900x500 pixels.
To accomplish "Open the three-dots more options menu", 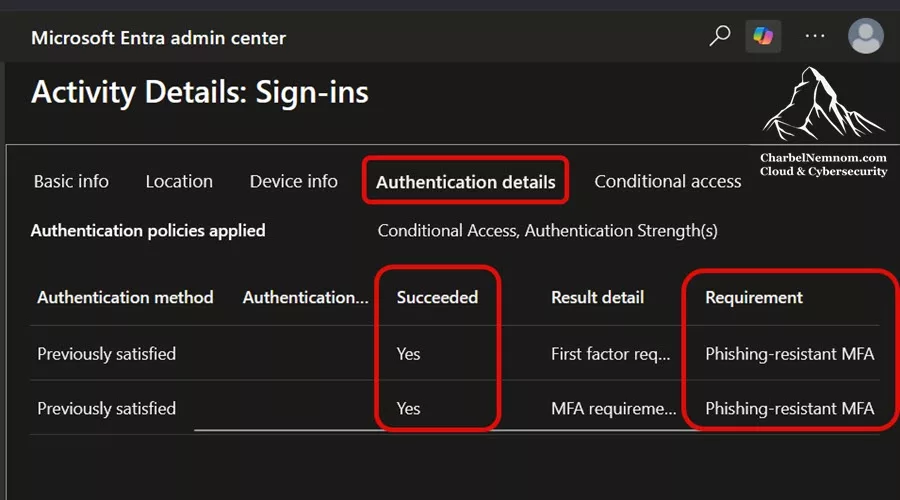I will 814,36.
